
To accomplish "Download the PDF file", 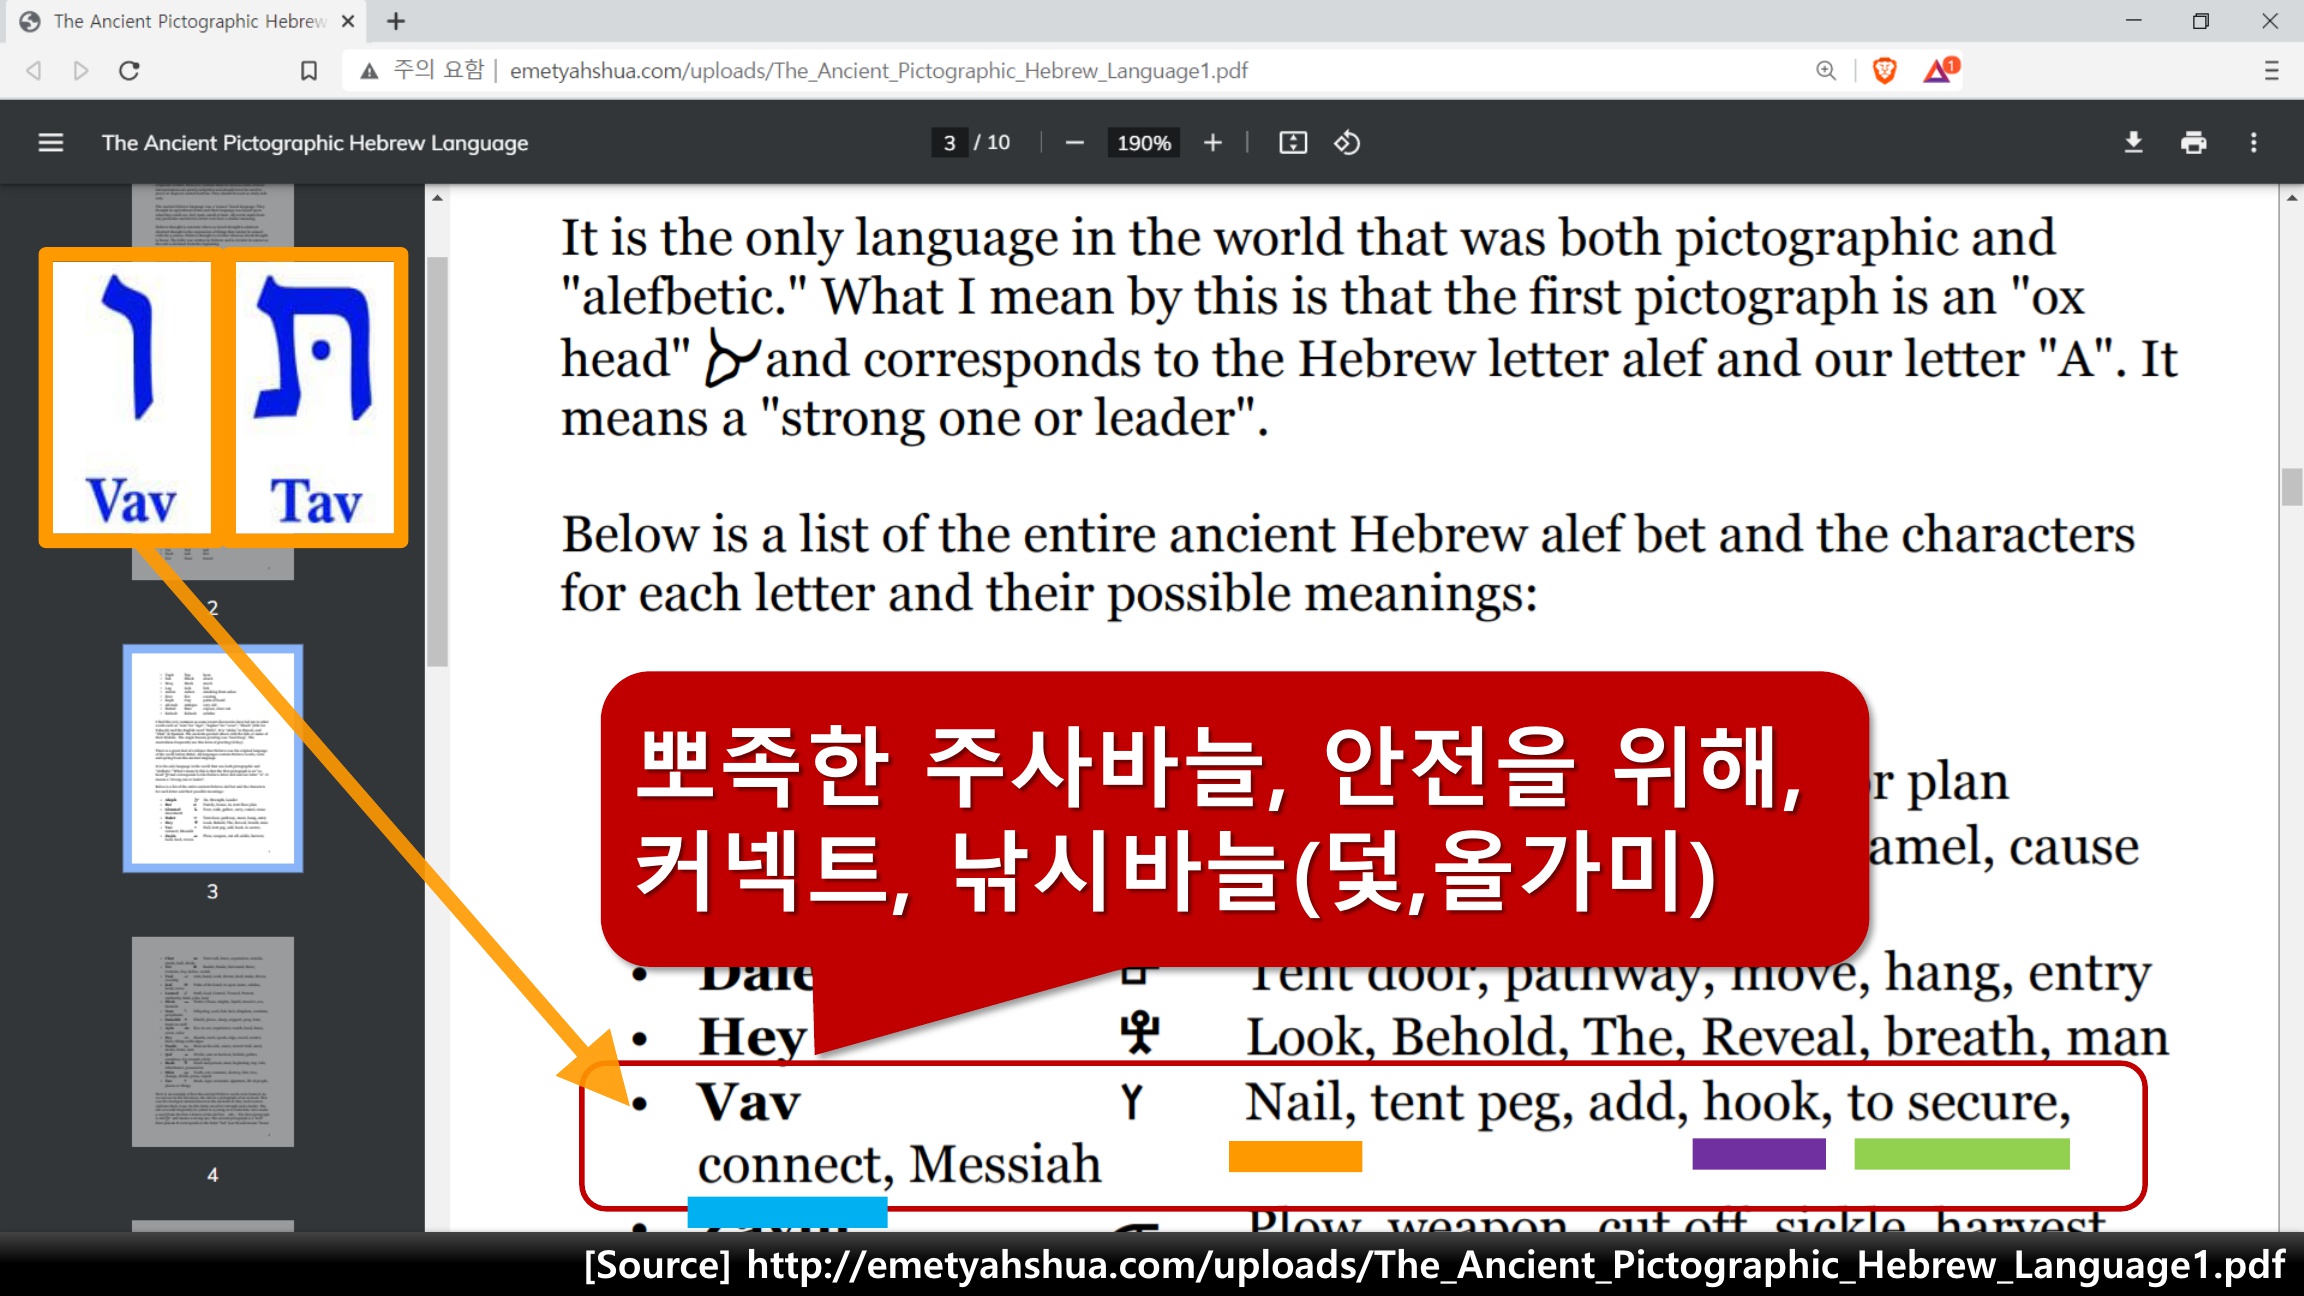I will tap(2133, 143).
